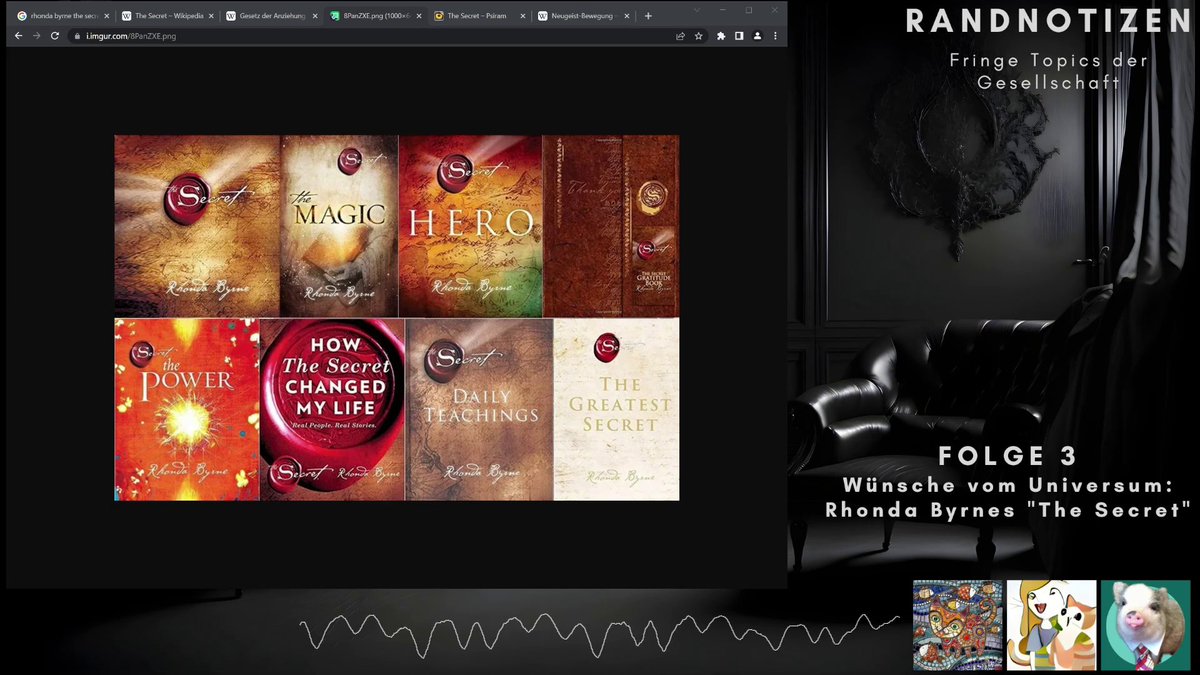View site information lock icon
This screenshot has height=675, width=1200.
coord(76,36)
